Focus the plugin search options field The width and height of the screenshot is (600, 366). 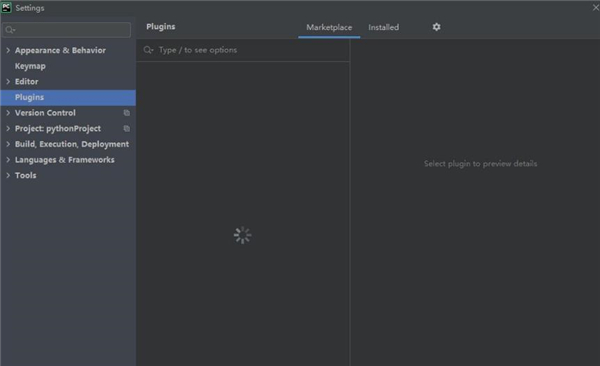click(x=243, y=50)
